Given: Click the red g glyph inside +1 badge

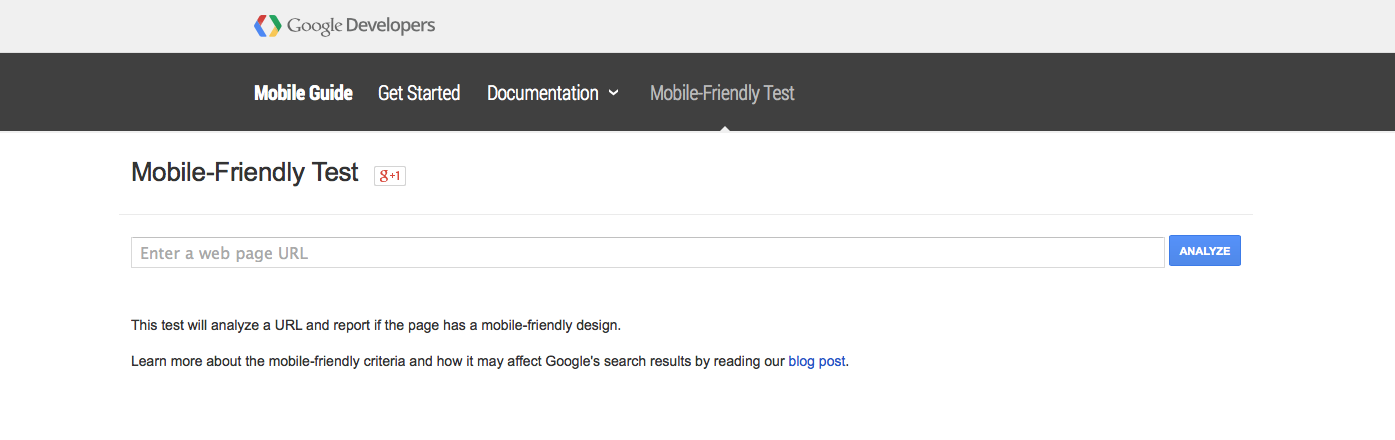Looking at the screenshot, I should click(383, 176).
